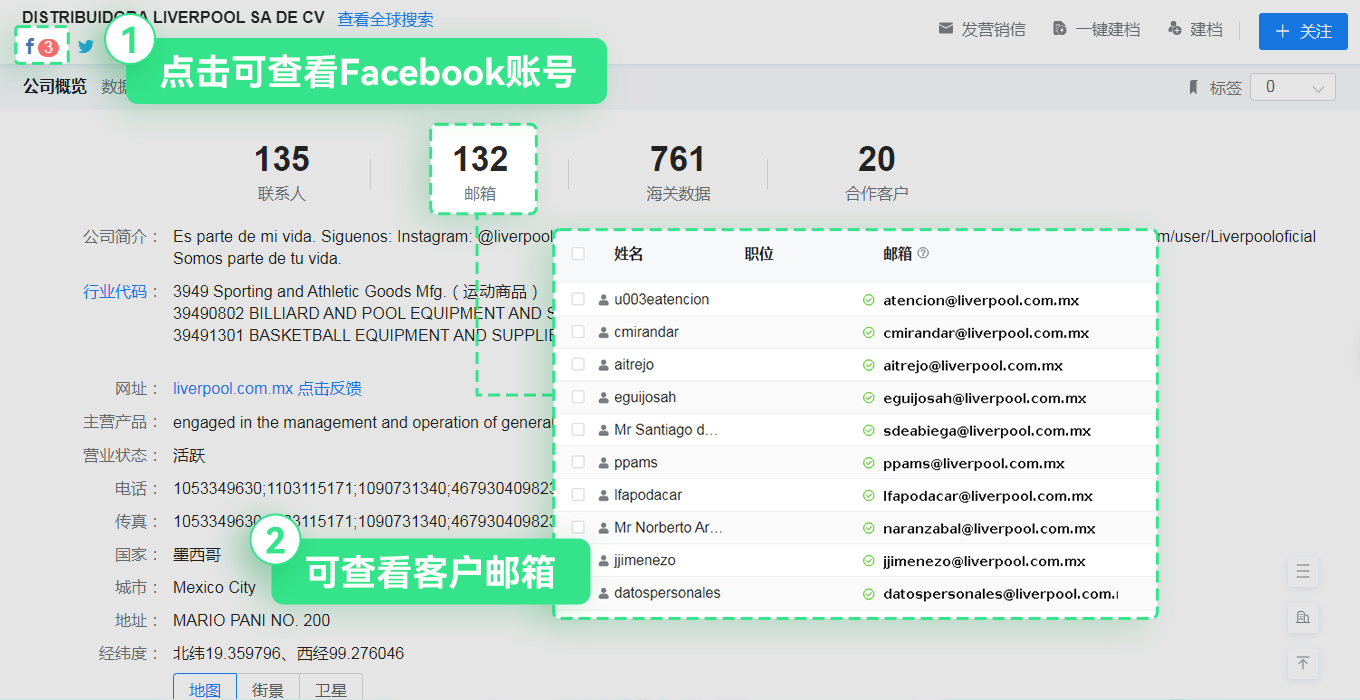
Task: Click the 姓名 column header
Action: [629, 254]
